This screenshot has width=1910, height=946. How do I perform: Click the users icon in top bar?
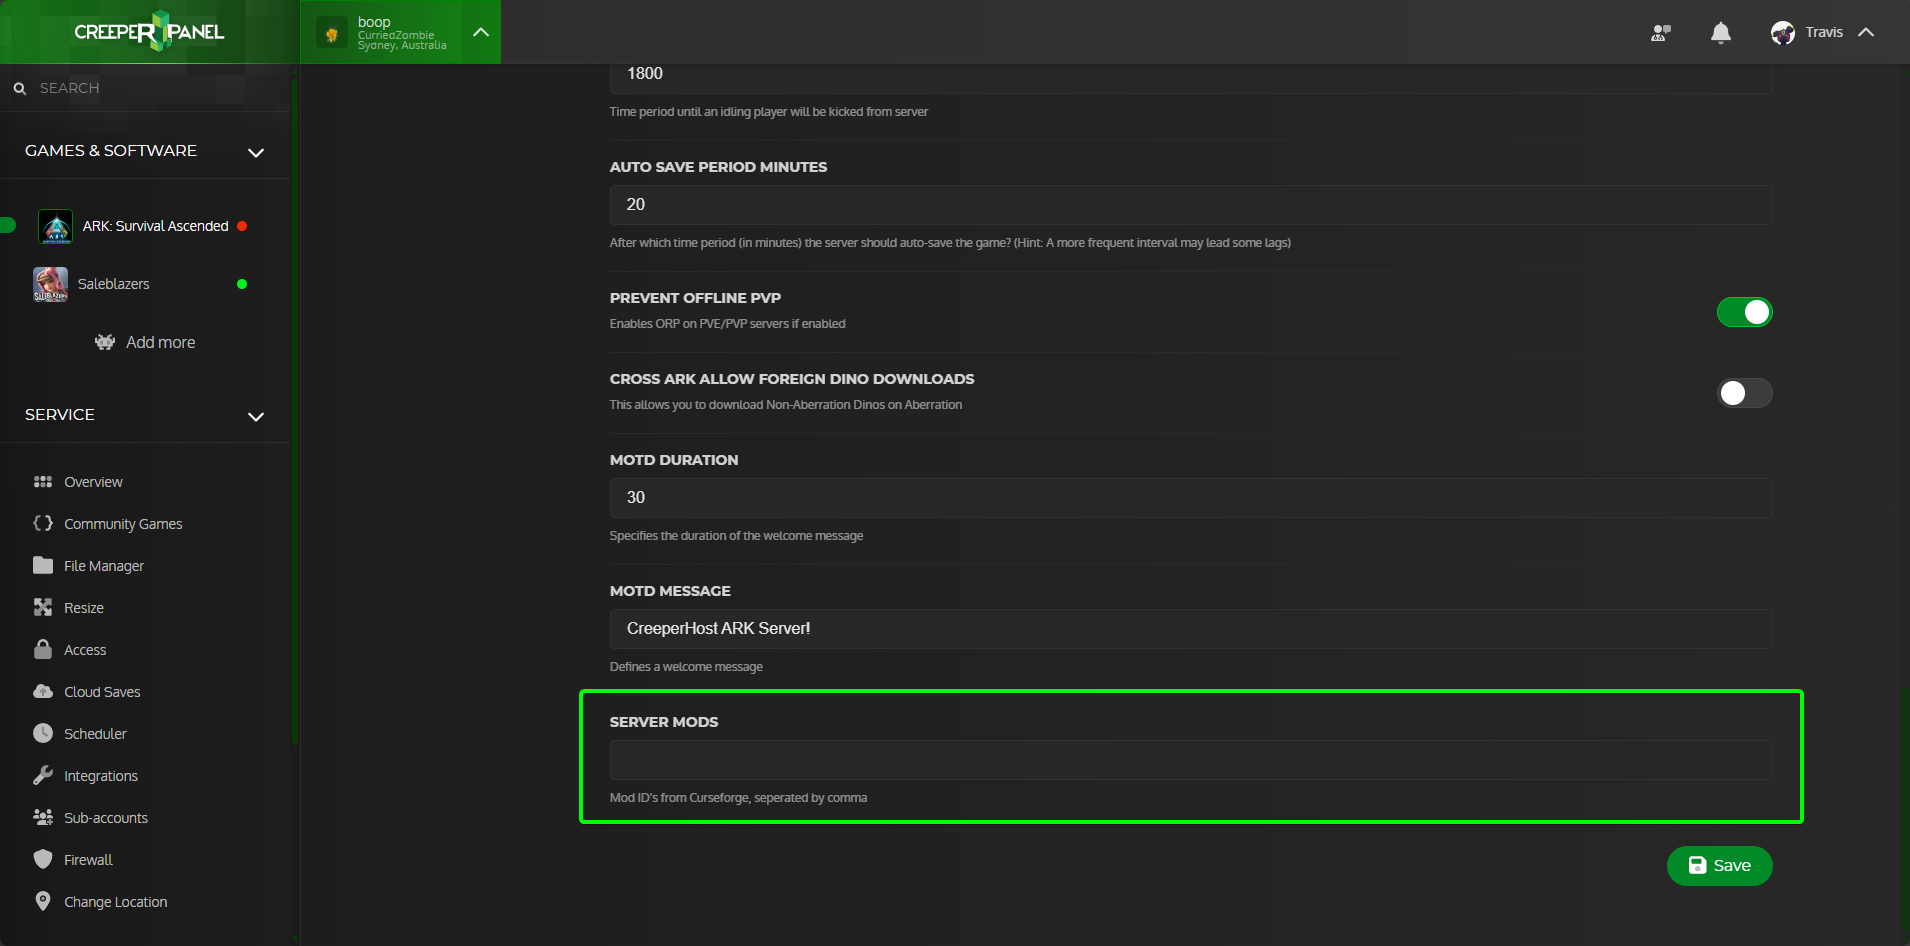[1661, 33]
